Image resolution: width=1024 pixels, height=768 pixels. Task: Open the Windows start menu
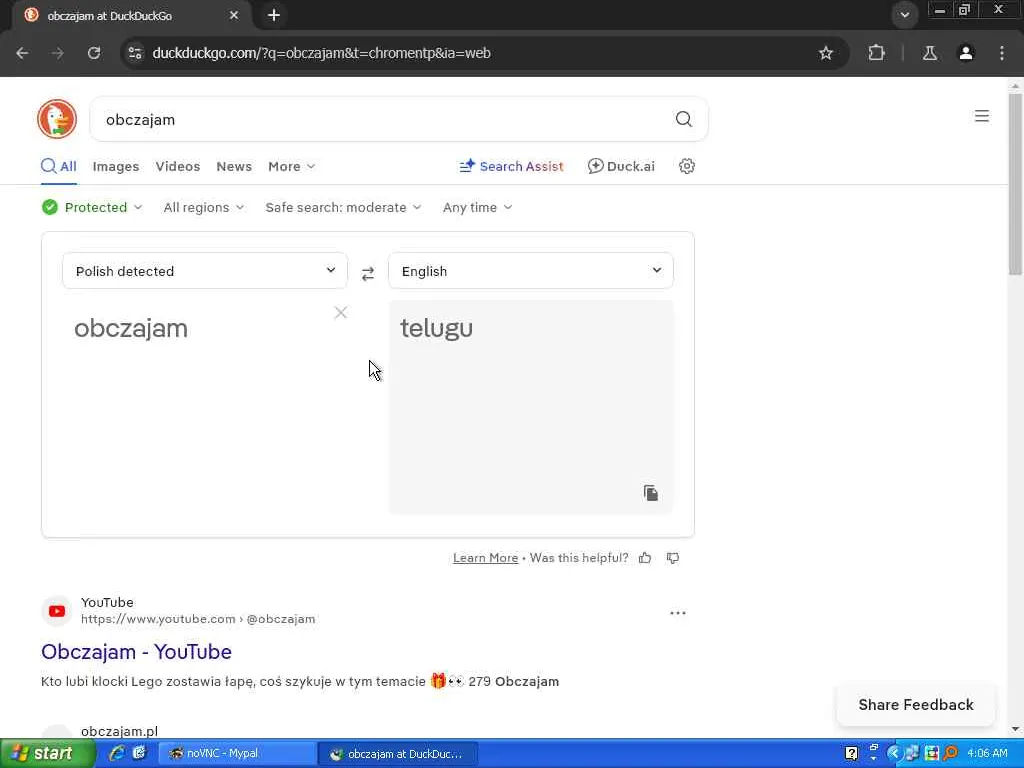[47, 754]
